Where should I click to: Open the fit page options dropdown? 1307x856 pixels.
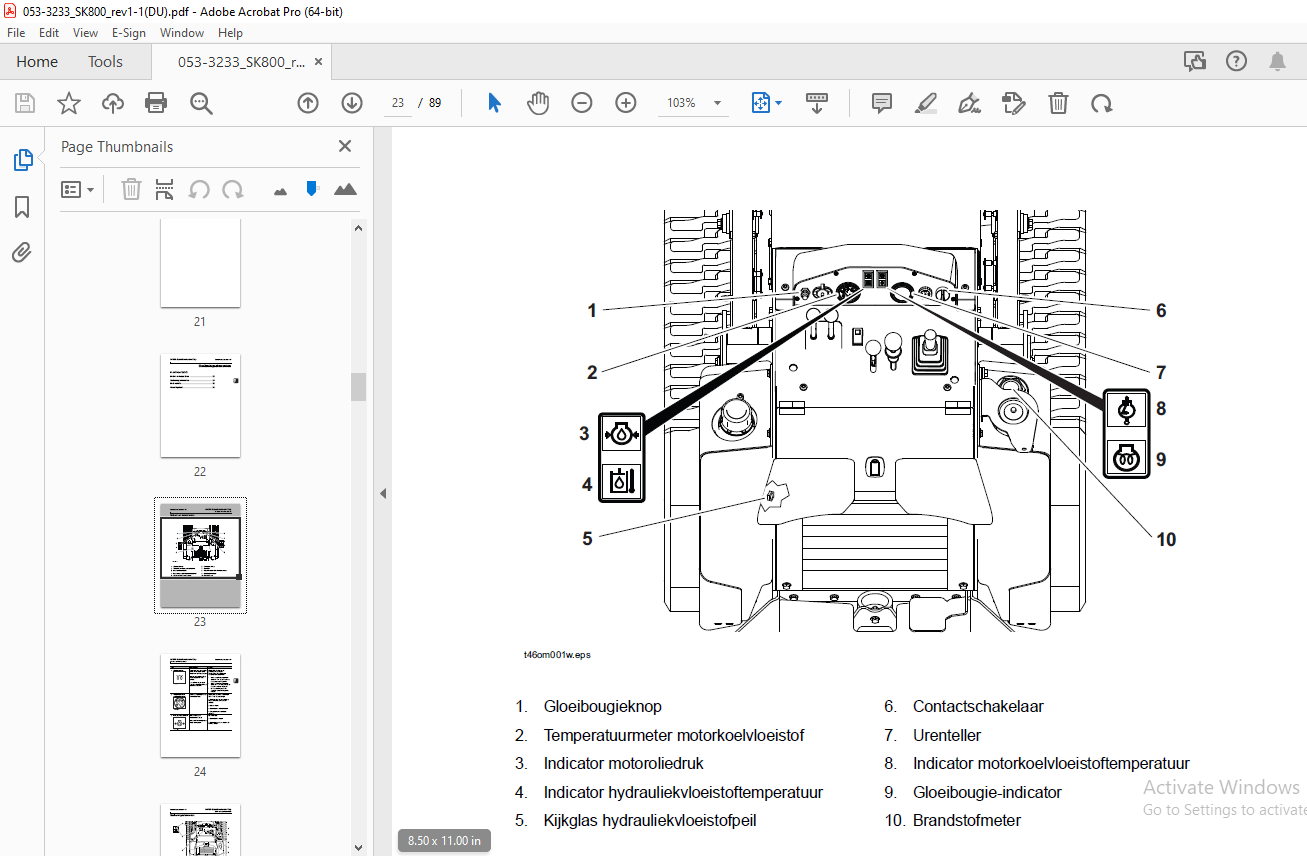[x=767, y=103]
